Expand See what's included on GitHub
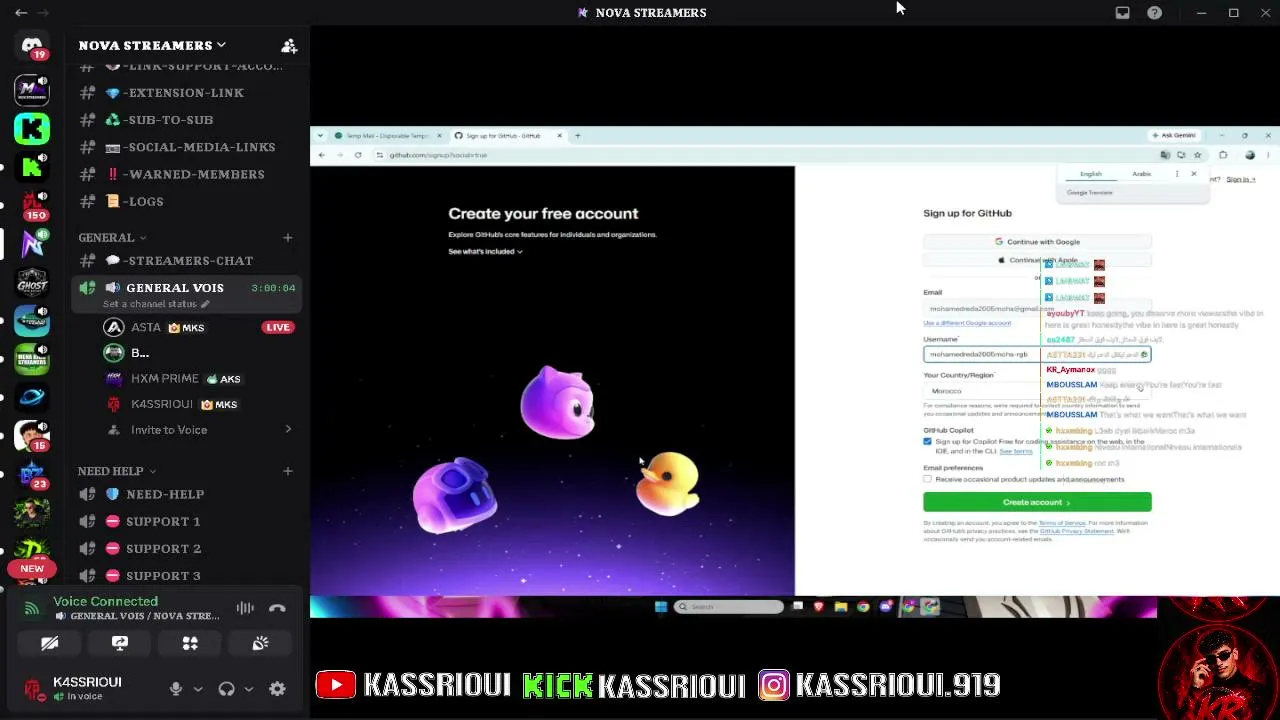 click(x=485, y=251)
